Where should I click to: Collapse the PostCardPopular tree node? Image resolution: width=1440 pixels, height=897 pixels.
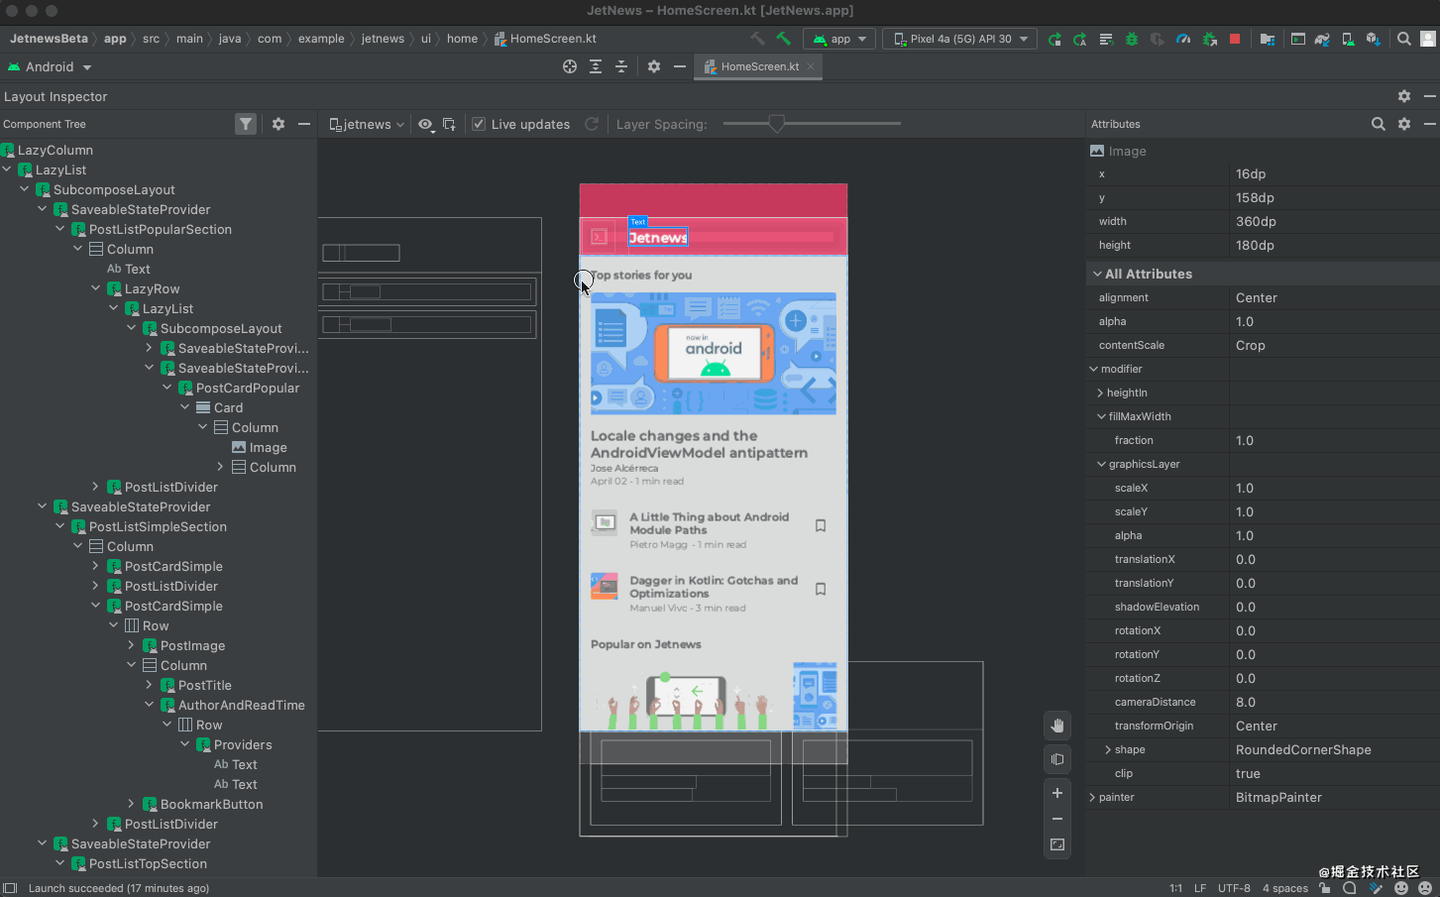pyautogui.click(x=167, y=388)
